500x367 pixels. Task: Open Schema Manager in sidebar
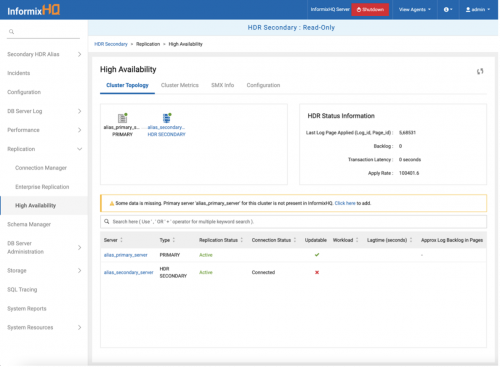click(x=29, y=225)
